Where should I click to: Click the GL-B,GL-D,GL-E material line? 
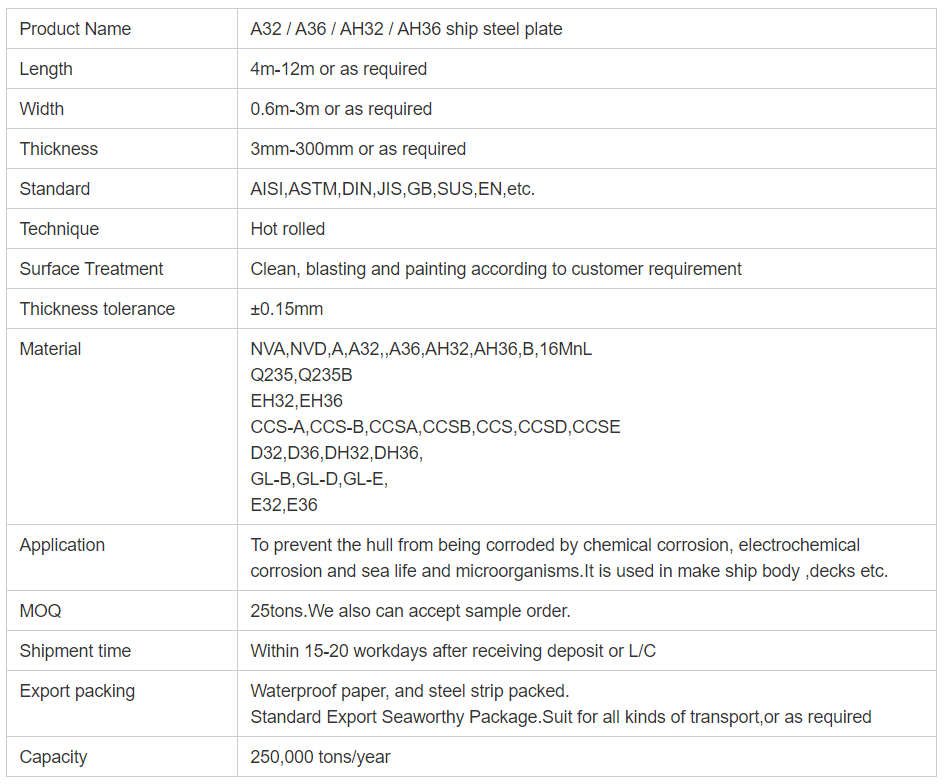click(x=319, y=479)
